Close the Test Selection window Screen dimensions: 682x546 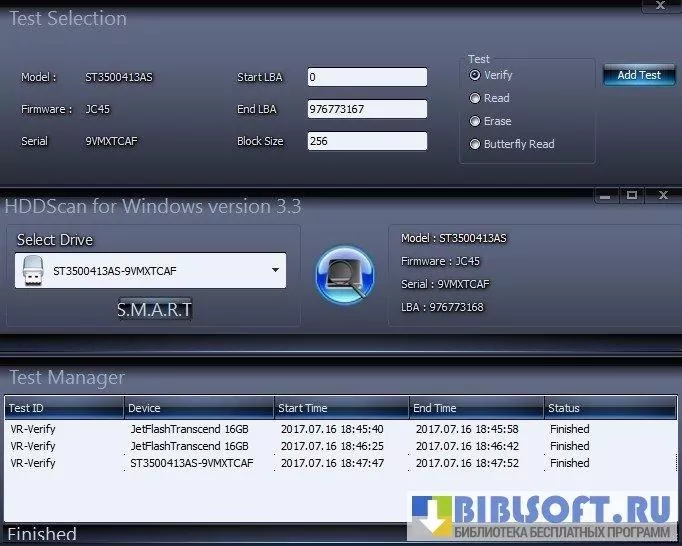pyautogui.click(x=661, y=6)
